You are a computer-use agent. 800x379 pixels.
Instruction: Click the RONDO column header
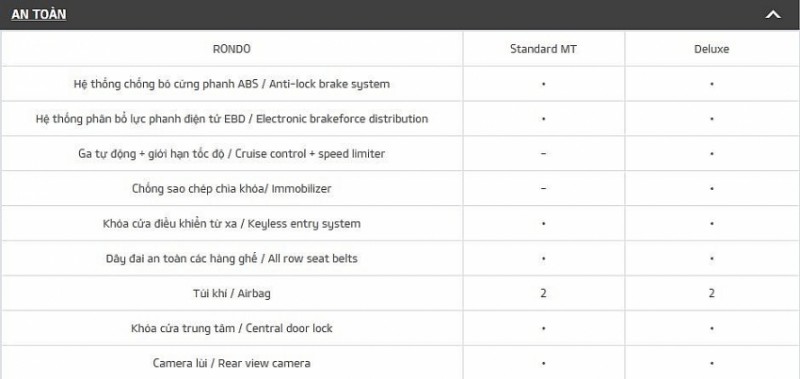pyautogui.click(x=232, y=49)
